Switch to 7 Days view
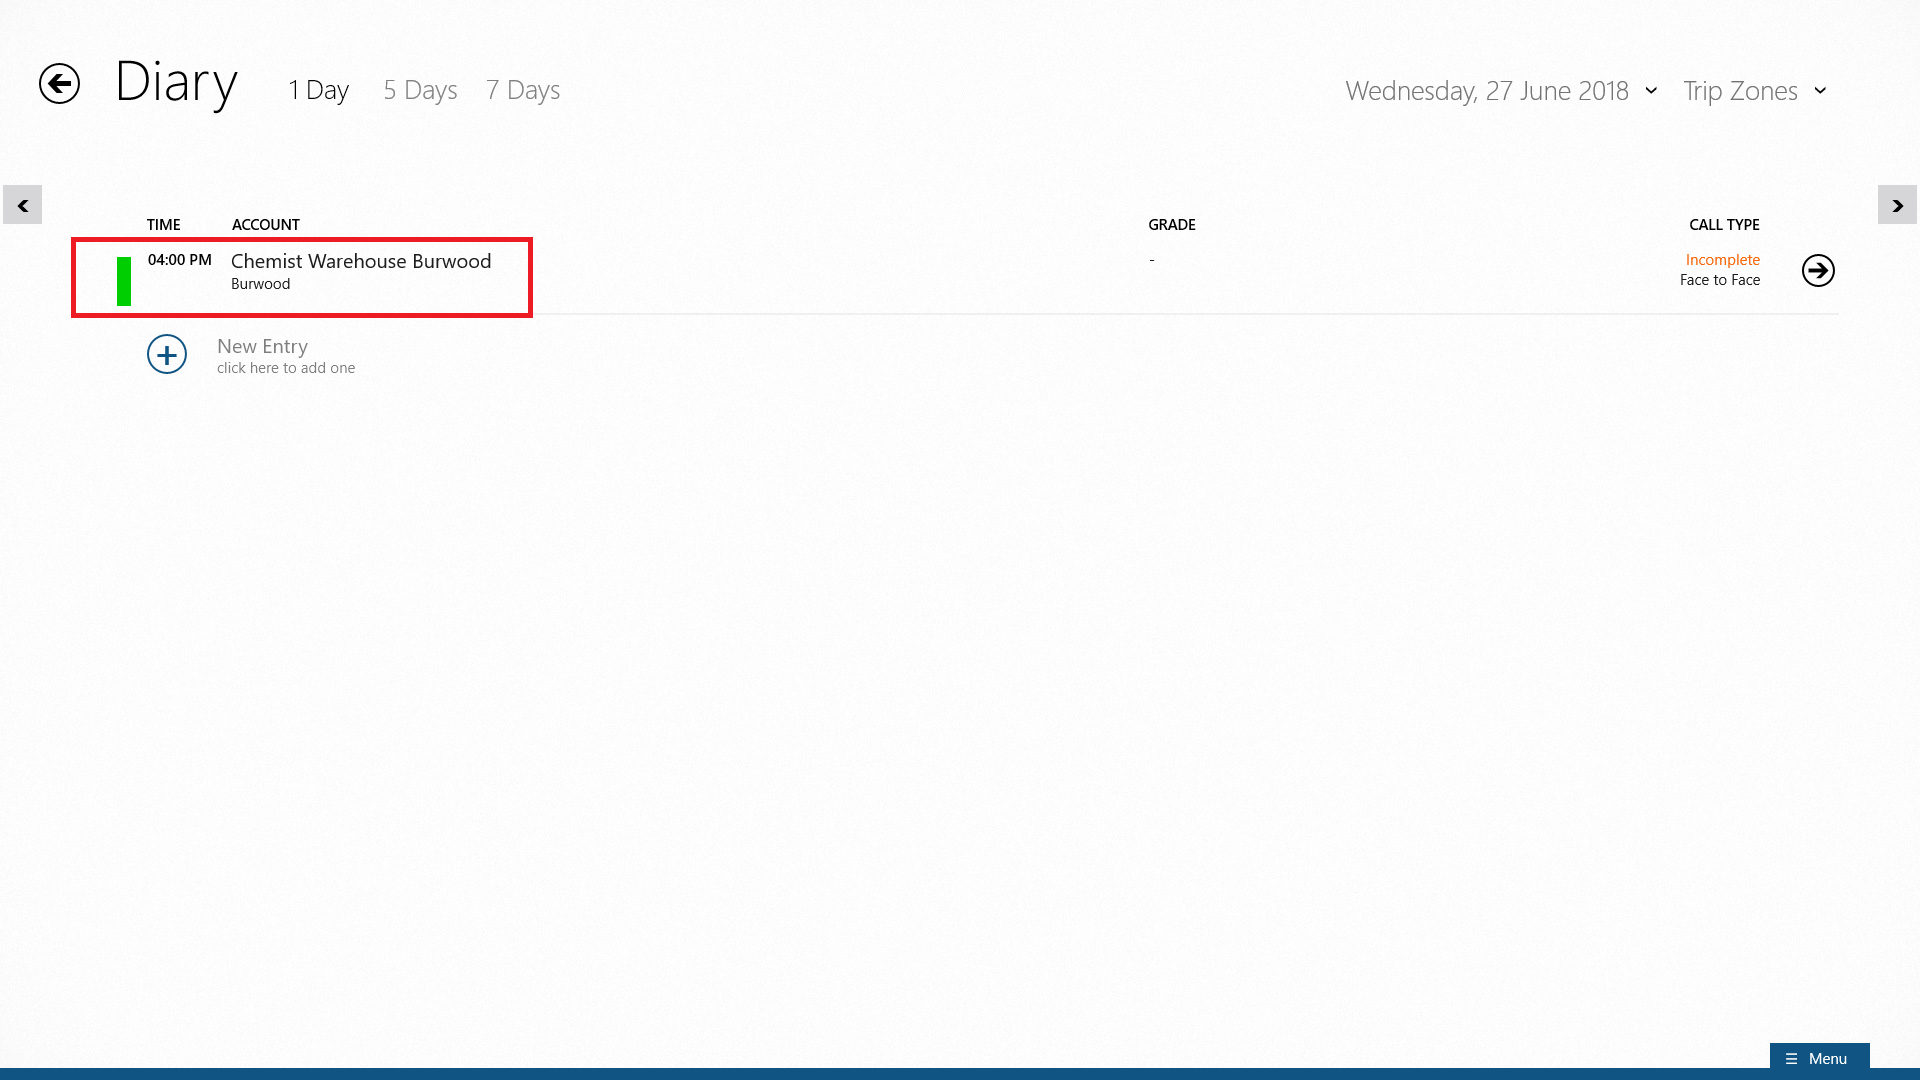 [x=522, y=90]
